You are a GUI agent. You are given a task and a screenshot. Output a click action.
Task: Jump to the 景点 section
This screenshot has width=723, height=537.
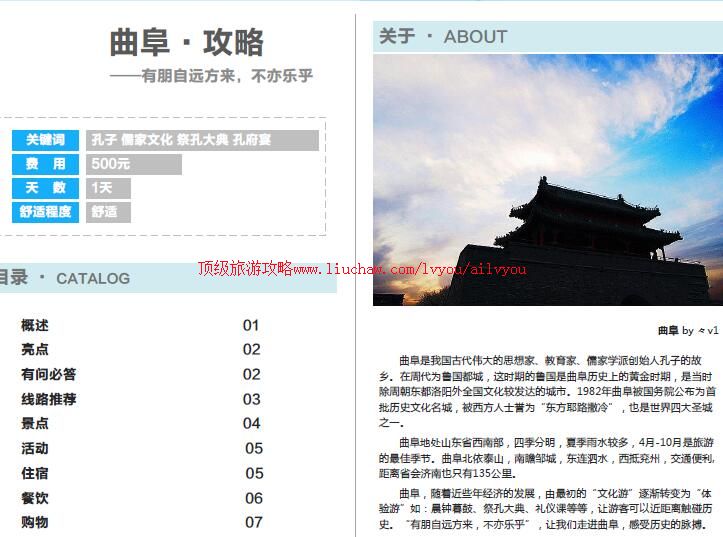tap(35, 423)
